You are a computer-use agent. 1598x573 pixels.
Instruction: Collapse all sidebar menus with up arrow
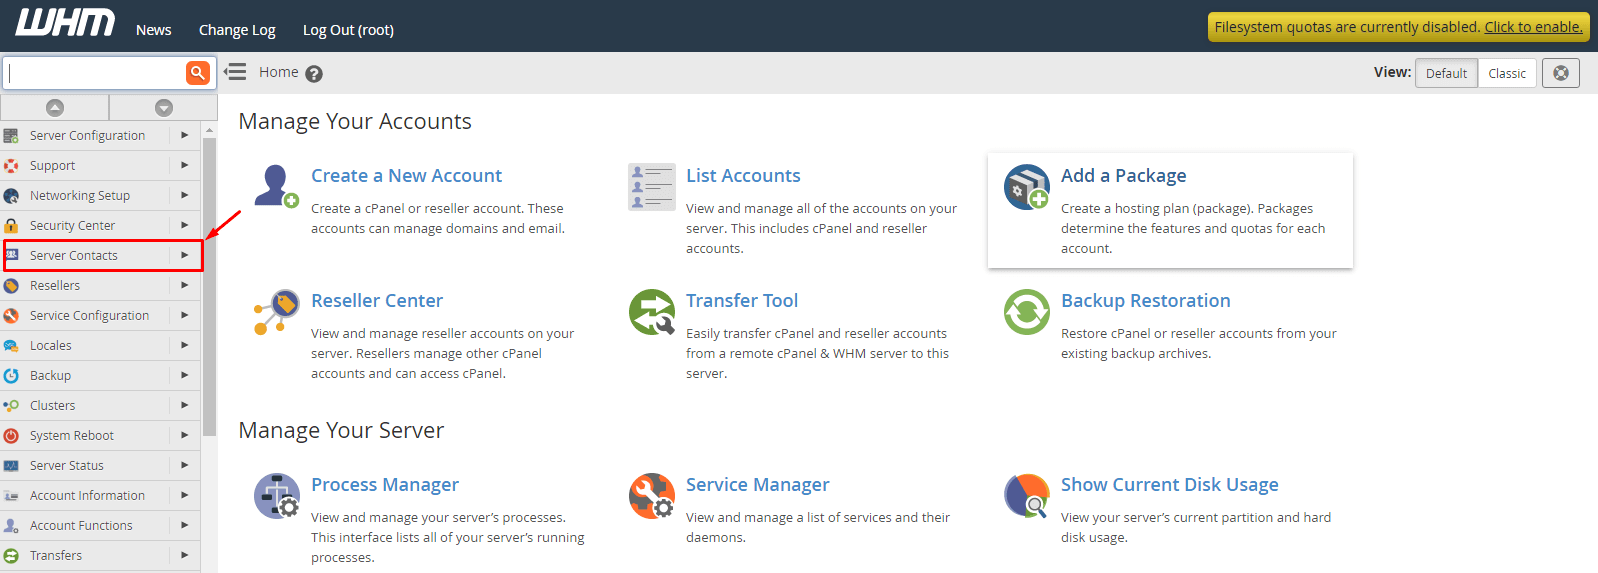coord(55,107)
